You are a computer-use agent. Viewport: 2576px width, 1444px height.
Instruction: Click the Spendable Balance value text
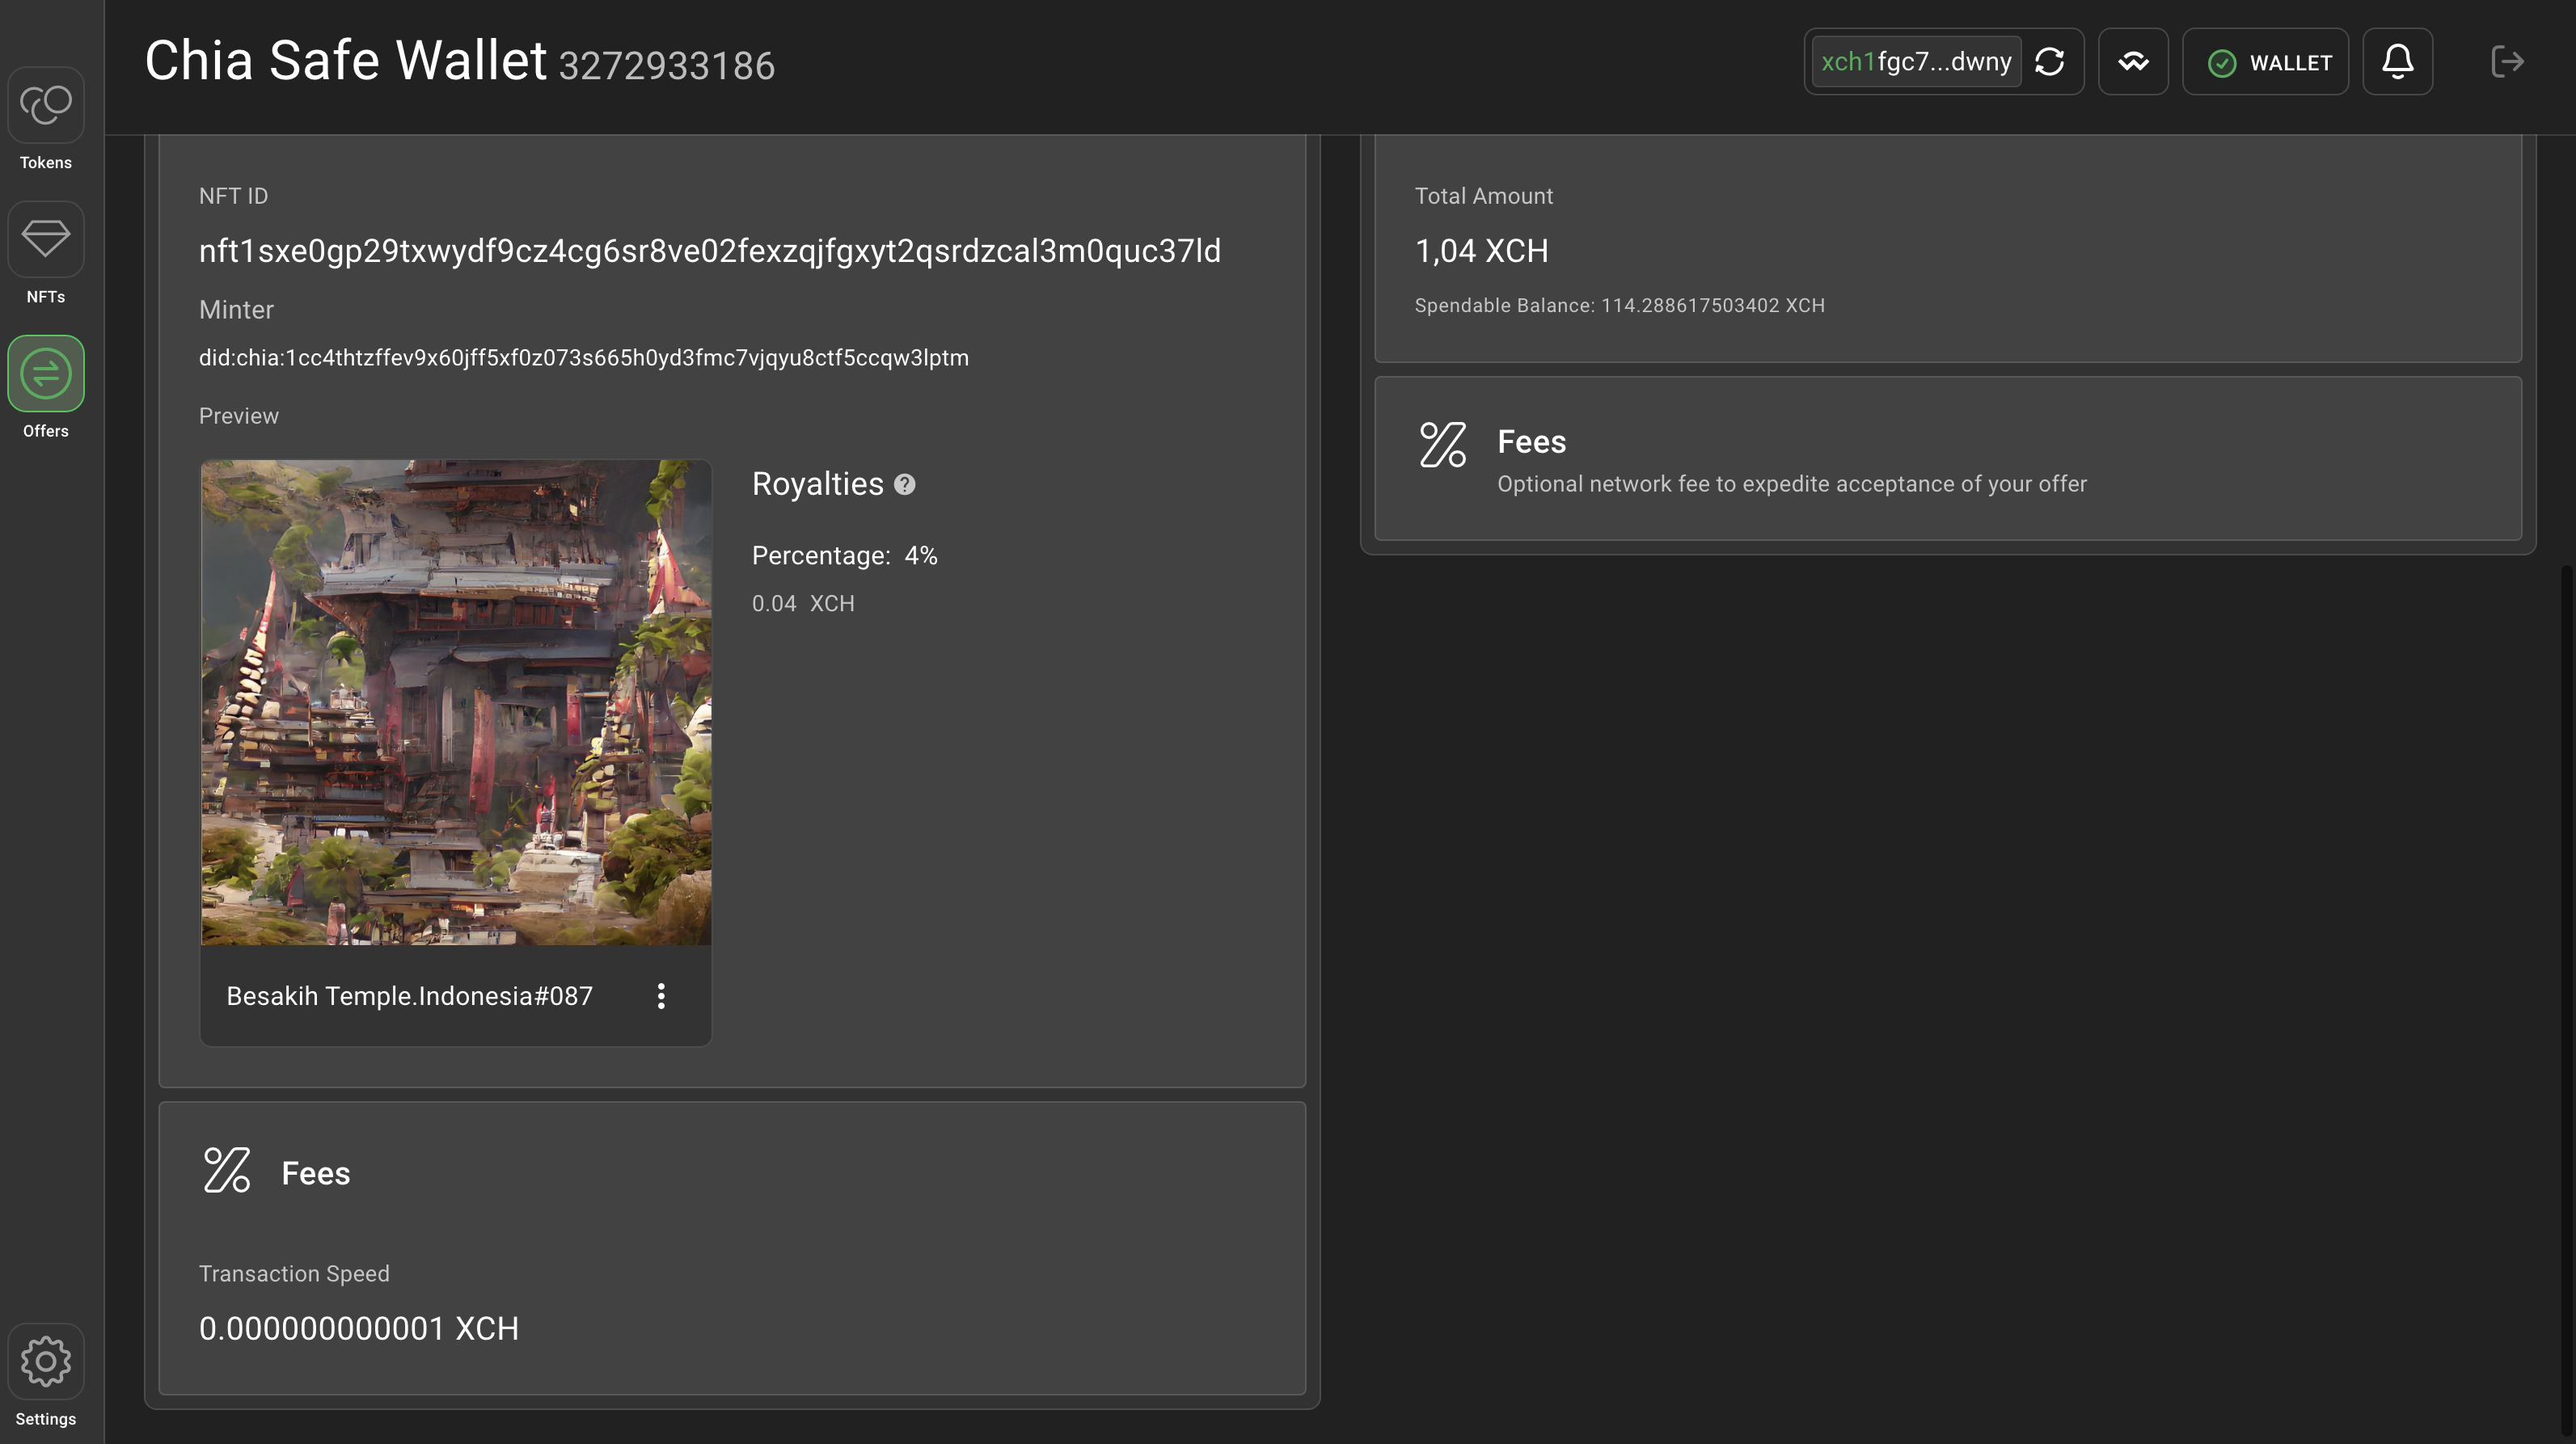(1620, 305)
